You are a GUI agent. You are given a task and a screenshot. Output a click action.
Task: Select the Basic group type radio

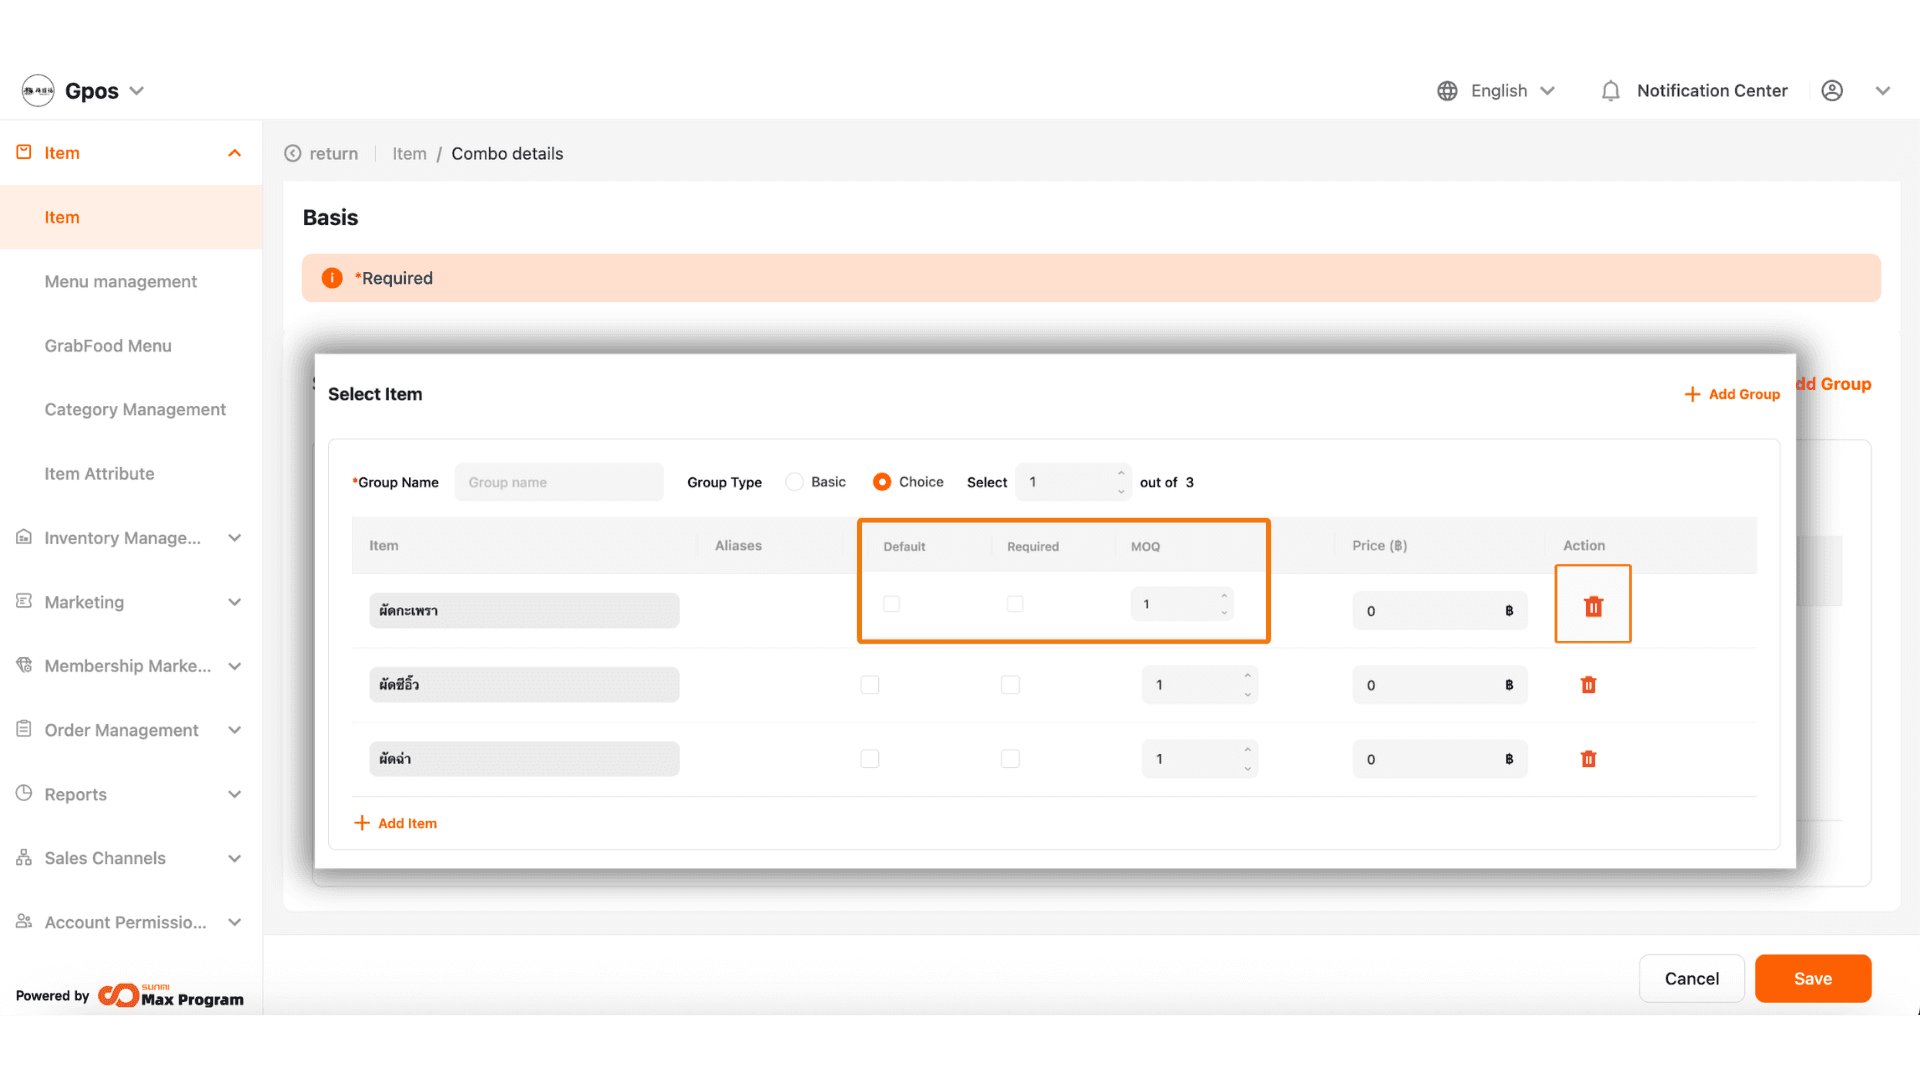point(795,482)
